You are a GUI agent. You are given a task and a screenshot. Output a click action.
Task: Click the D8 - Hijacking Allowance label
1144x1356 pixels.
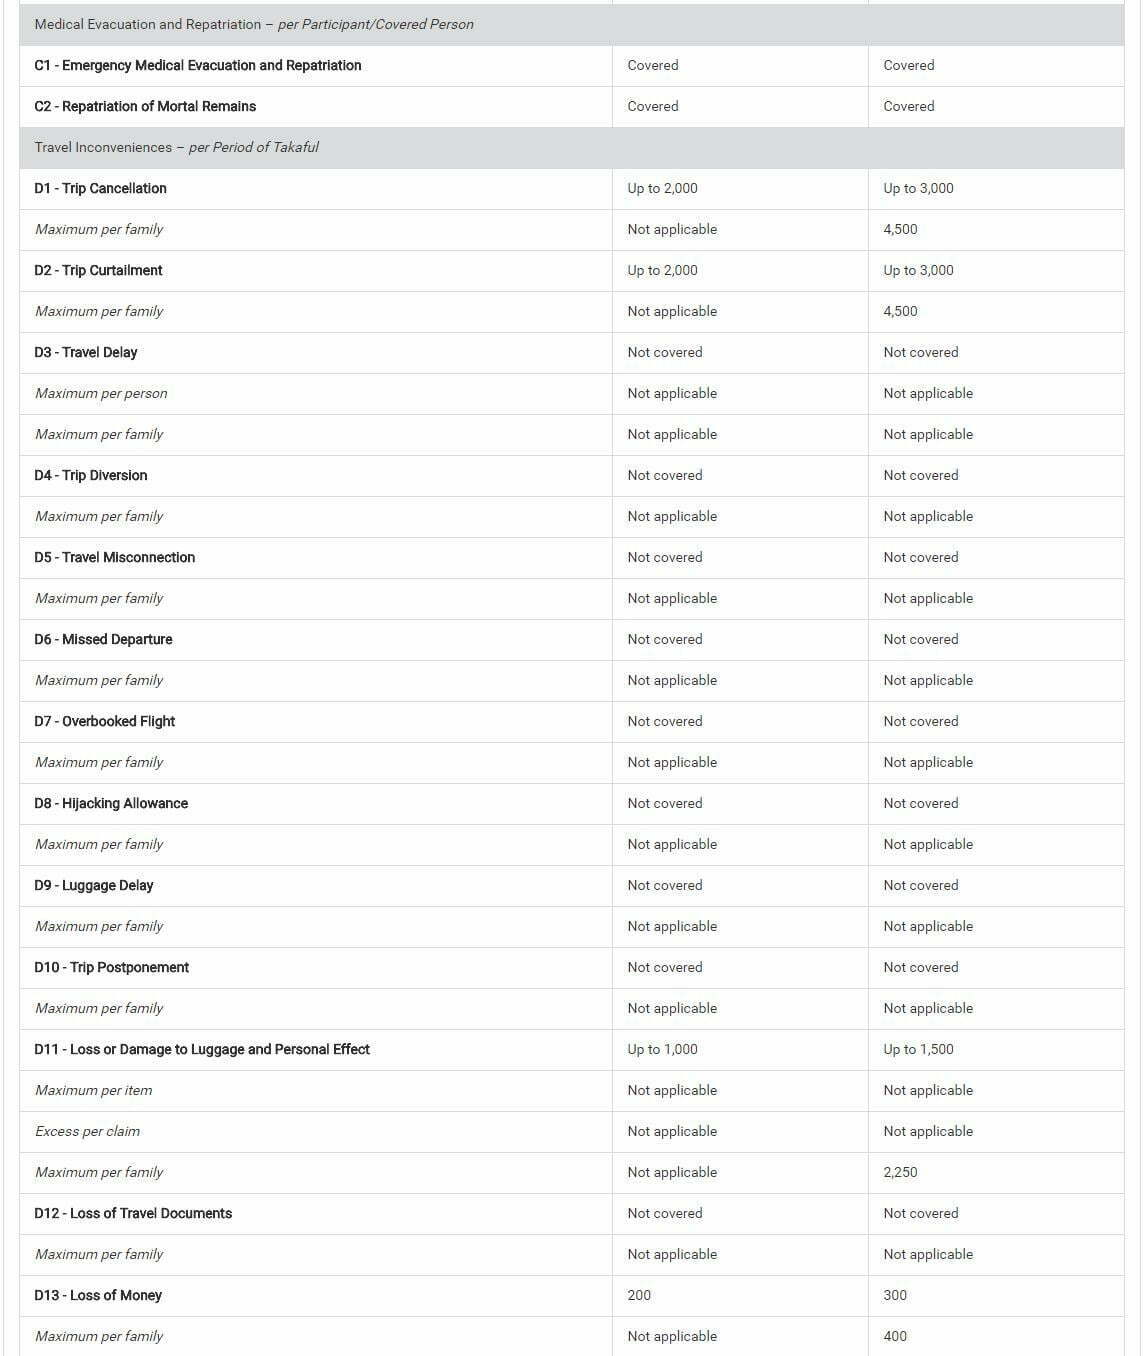pos(111,803)
